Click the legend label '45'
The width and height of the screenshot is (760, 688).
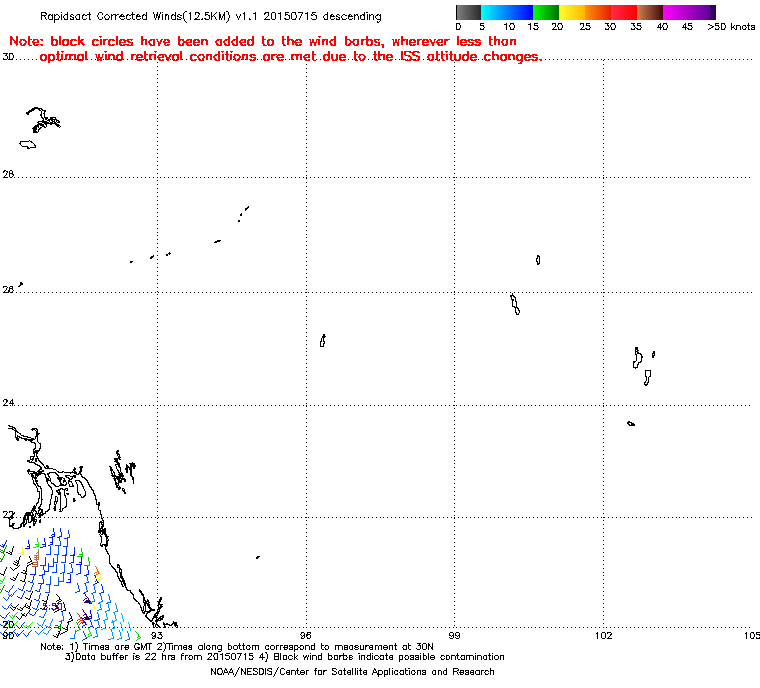click(x=687, y=27)
